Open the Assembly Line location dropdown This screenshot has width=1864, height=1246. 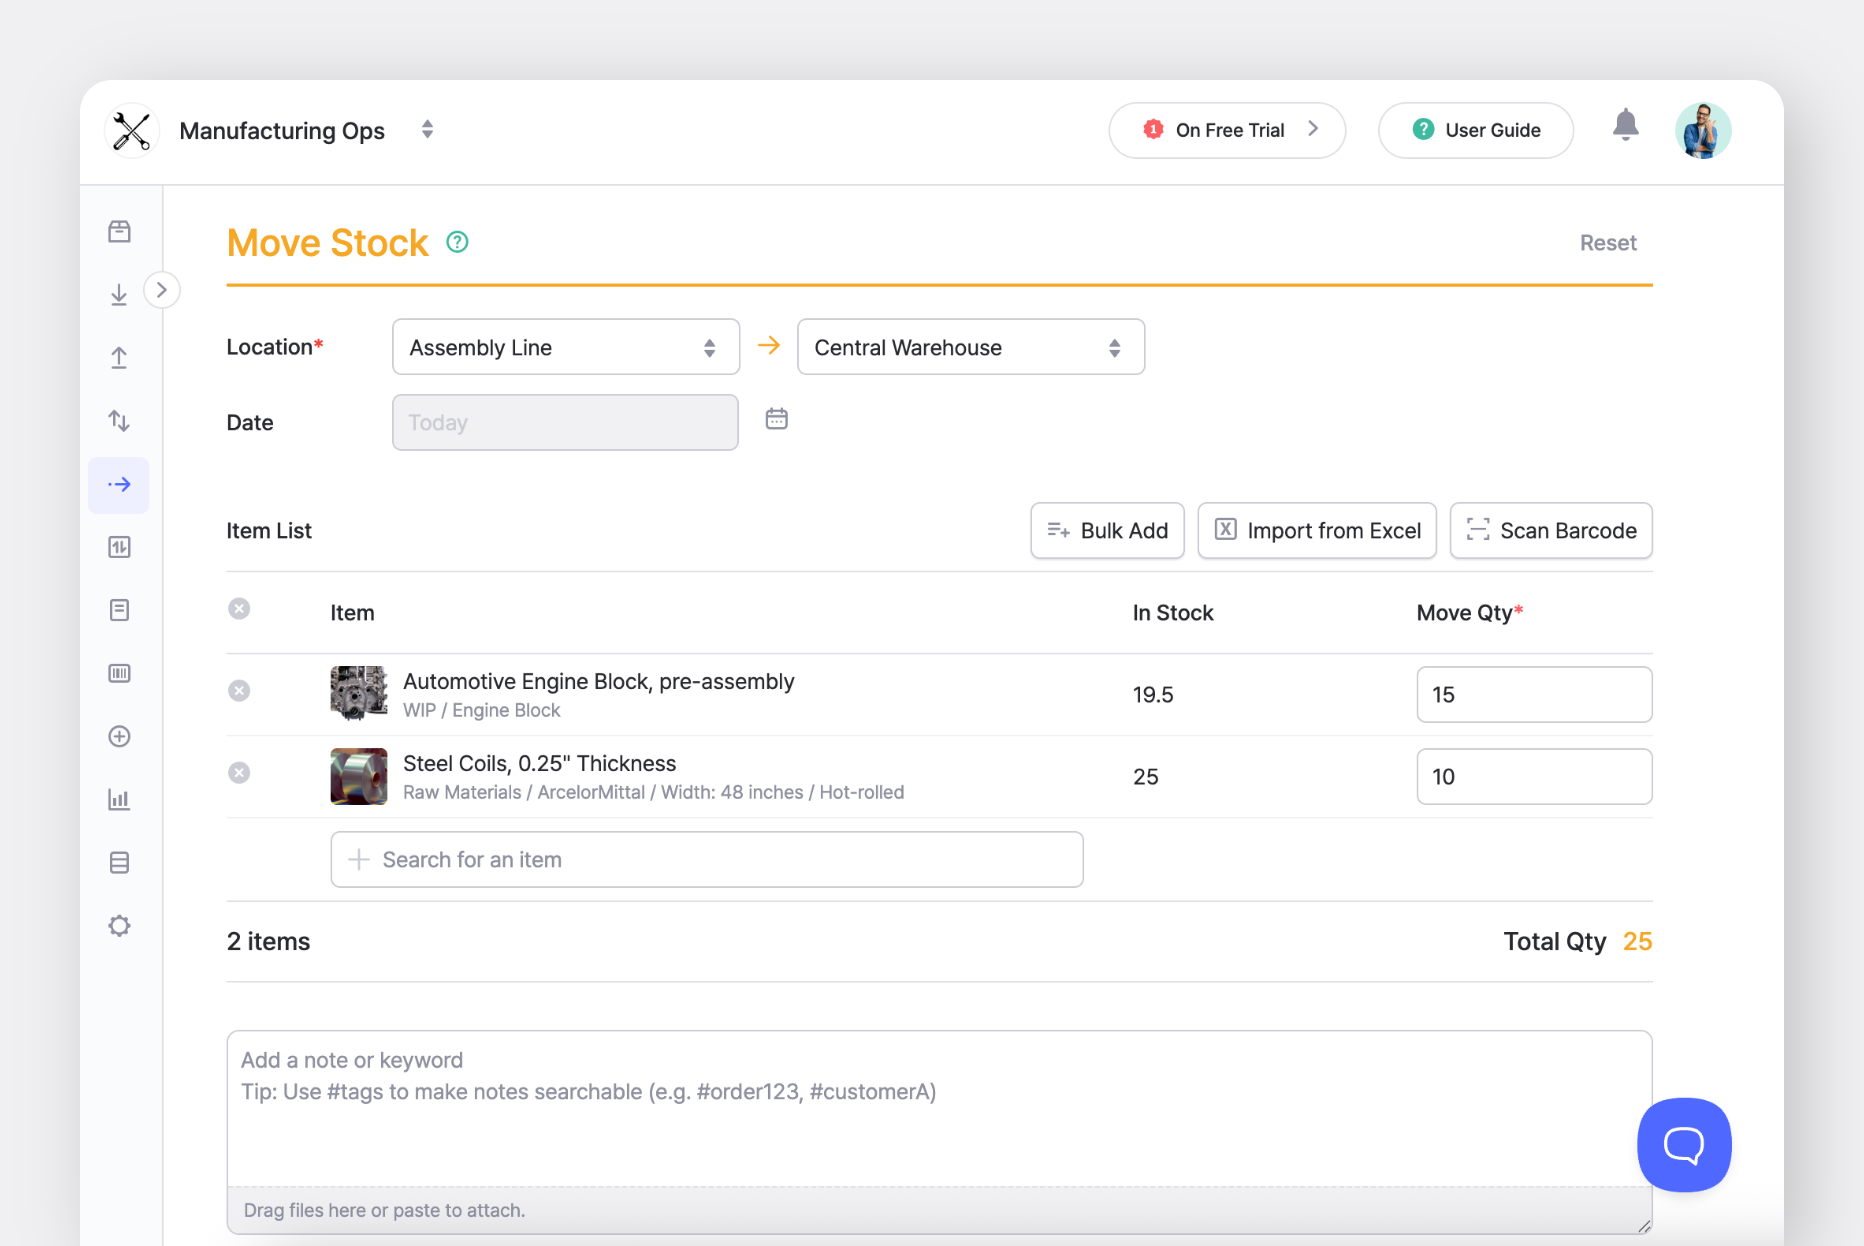[x=565, y=347]
